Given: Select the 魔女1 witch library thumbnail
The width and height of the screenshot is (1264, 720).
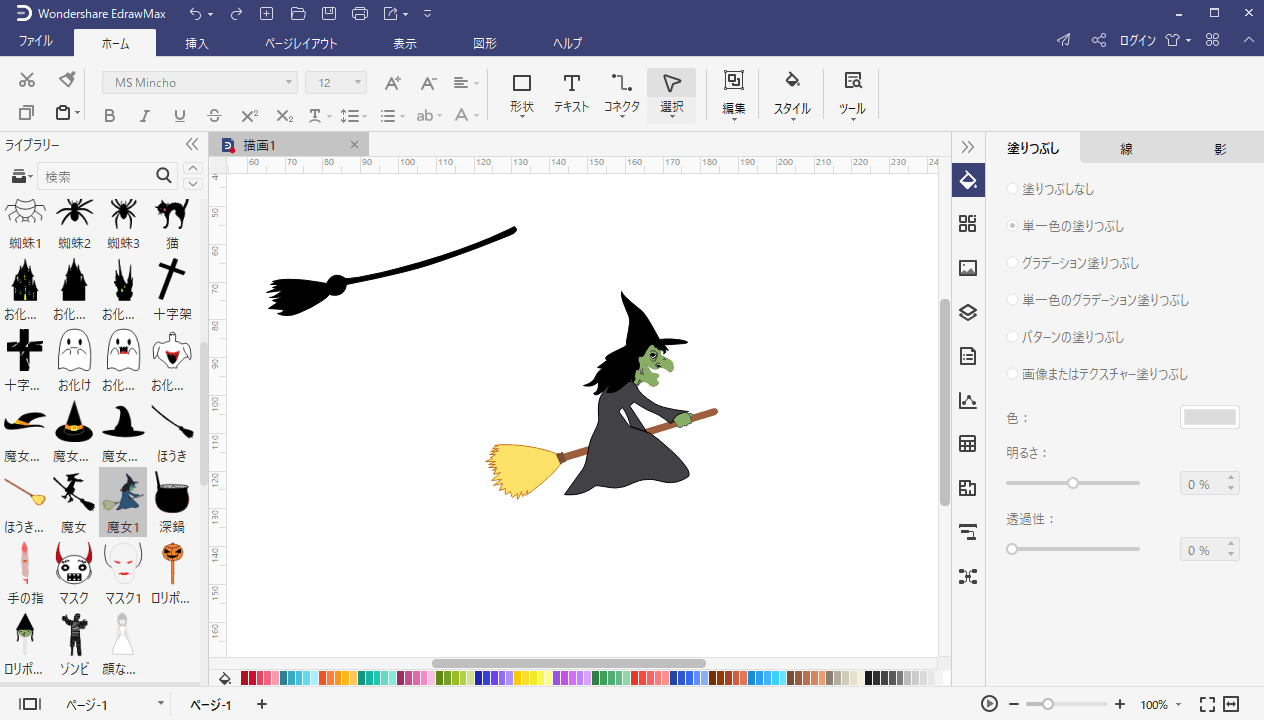Looking at the screenshot, I should (123, 502).
